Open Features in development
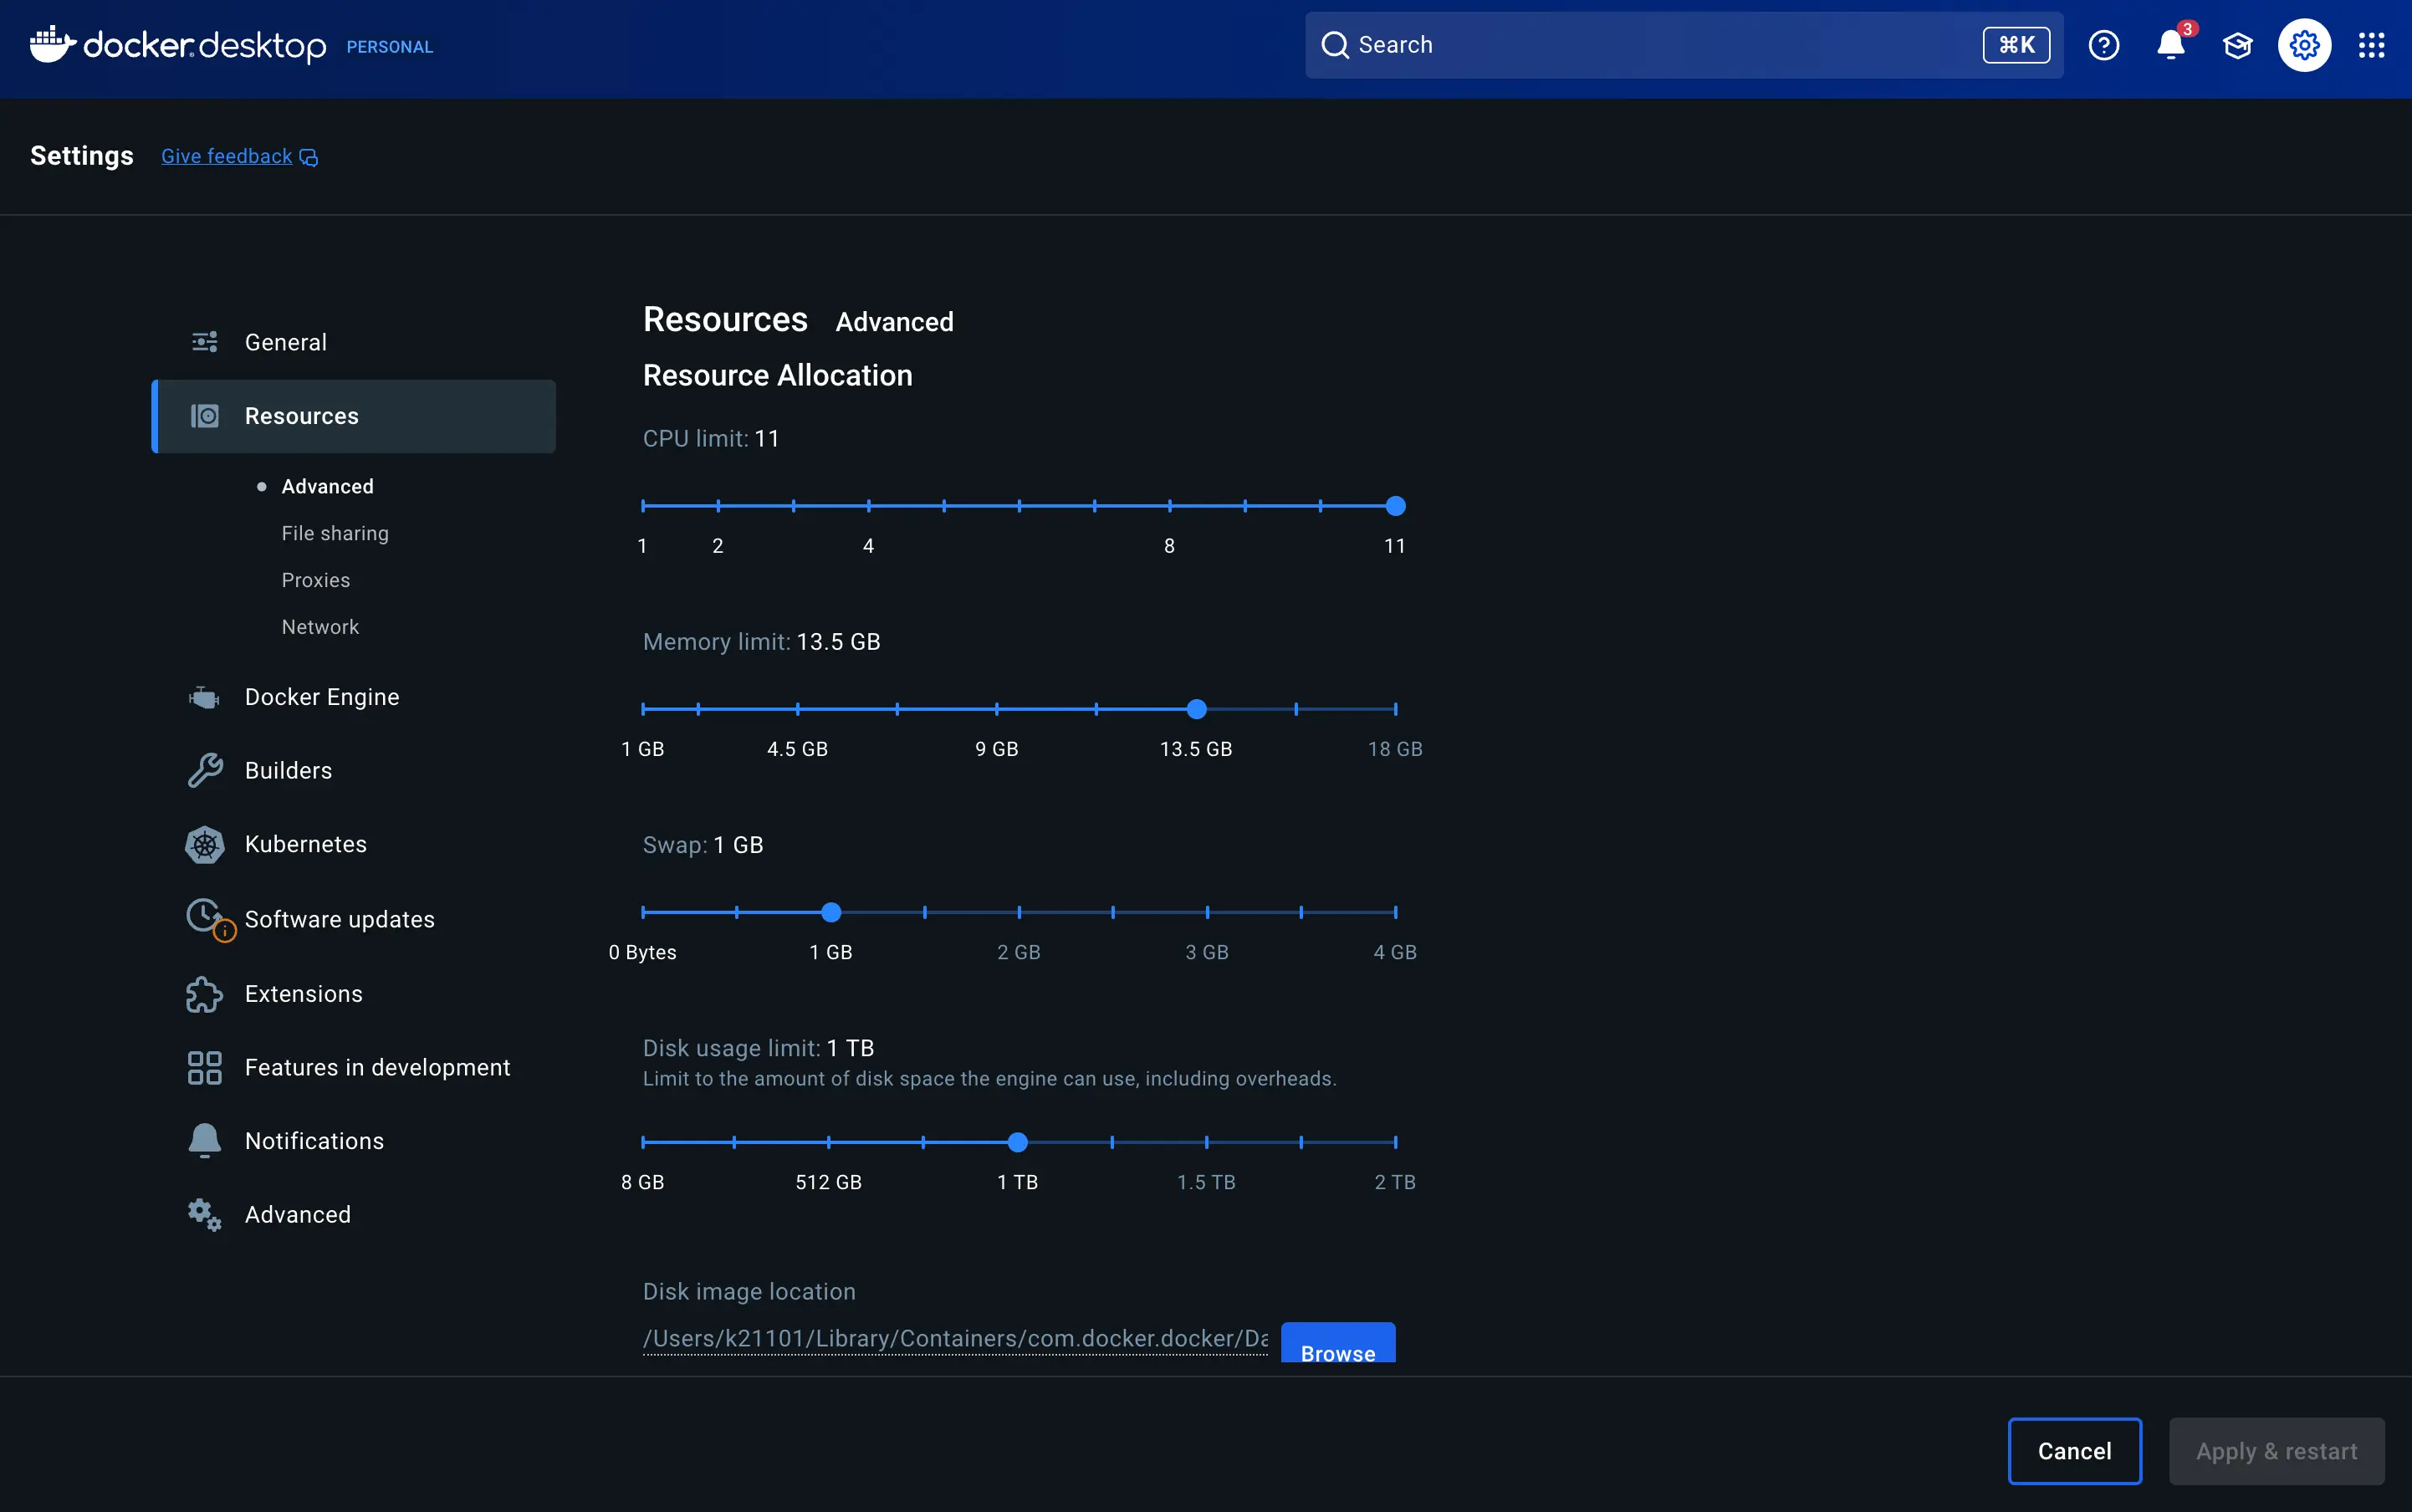The height and width of the screenshot is (1512, 2412). tap(353, 1067)
